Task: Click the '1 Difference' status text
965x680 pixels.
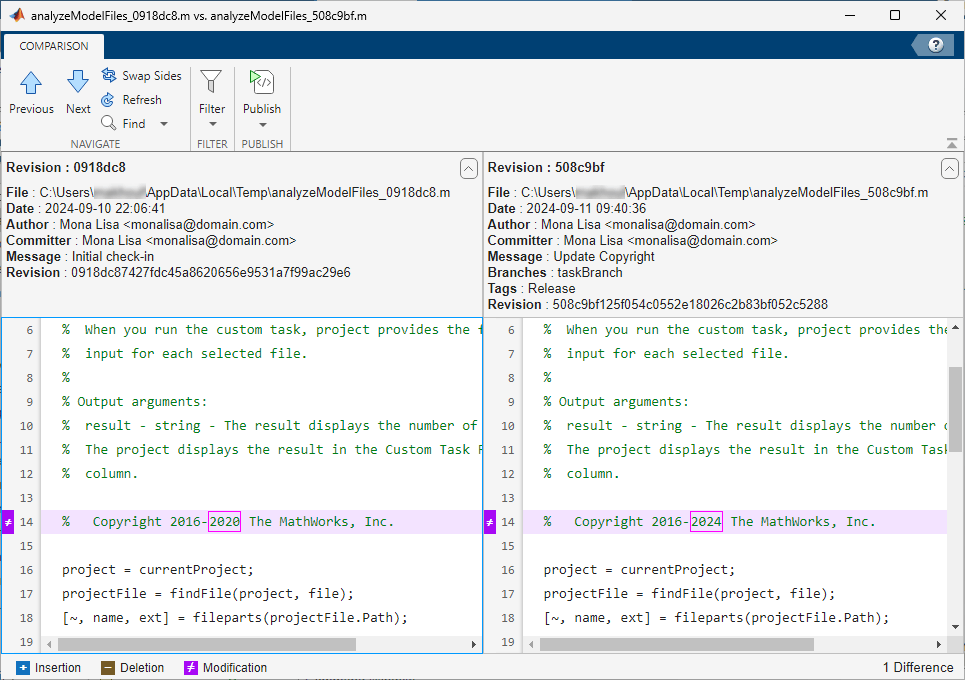Action: point(918,668)
